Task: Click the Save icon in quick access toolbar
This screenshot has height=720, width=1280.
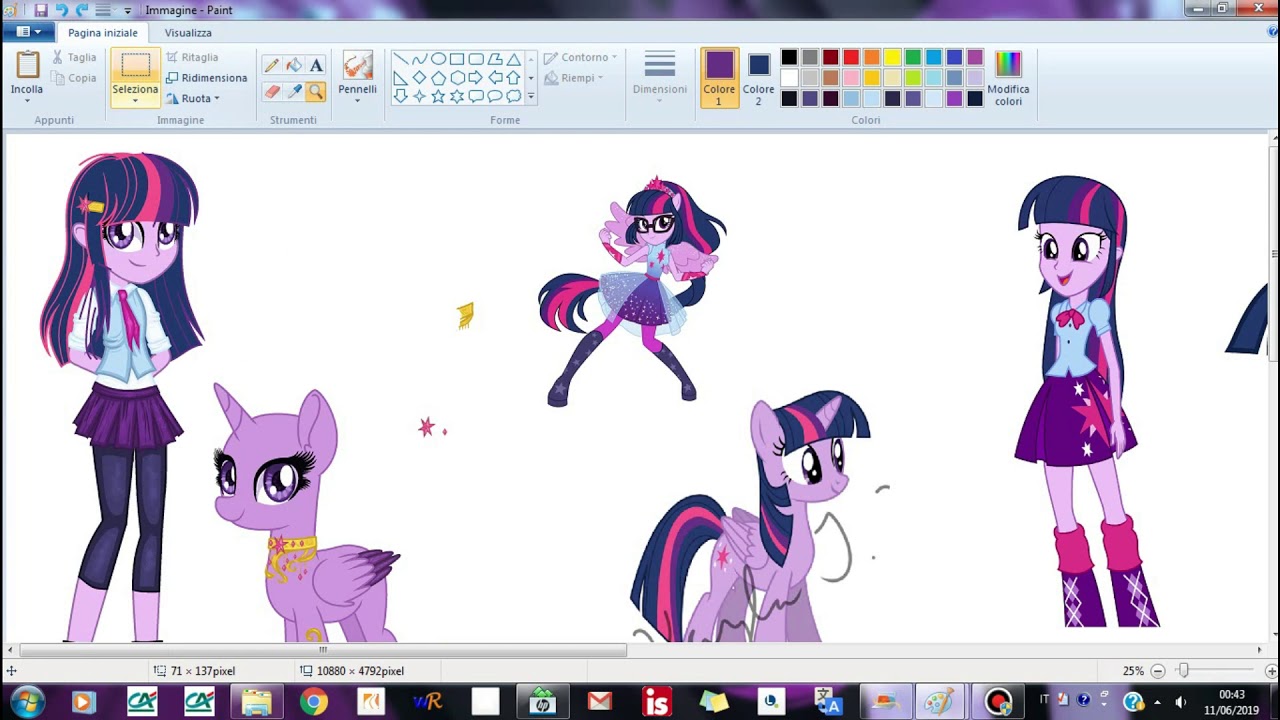Action: 41,10
